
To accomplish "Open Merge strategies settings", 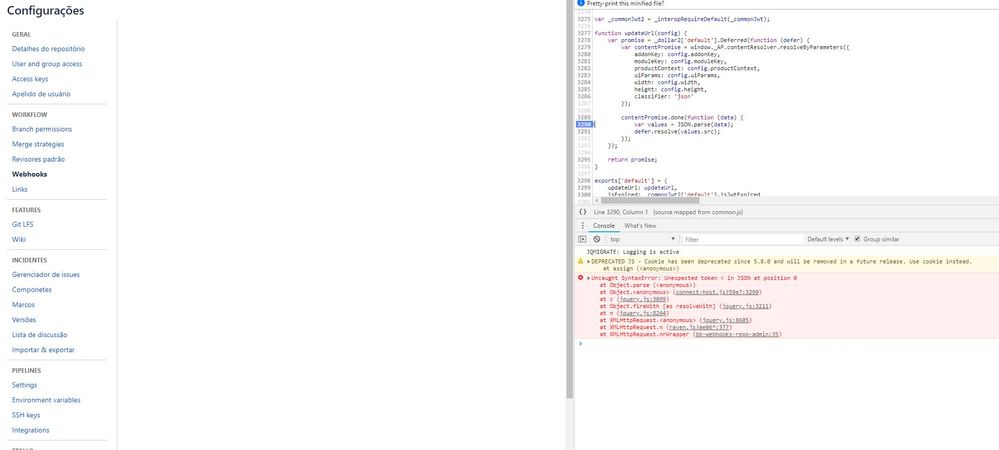I will 38,144.
